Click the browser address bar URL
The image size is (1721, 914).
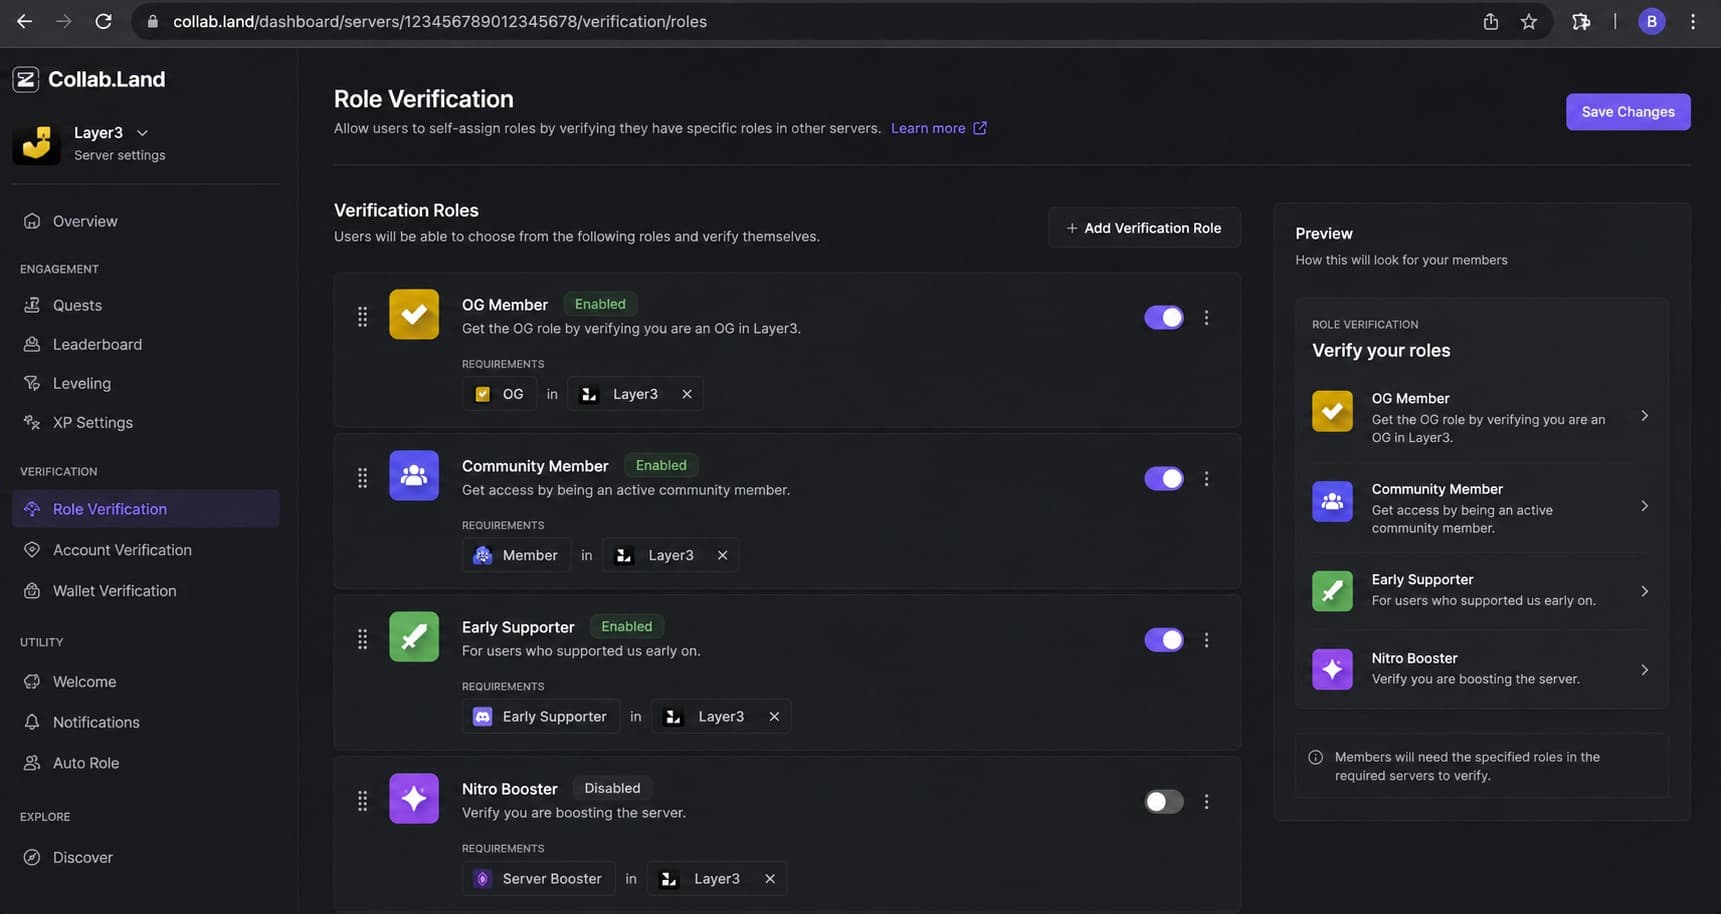(440, 21)
